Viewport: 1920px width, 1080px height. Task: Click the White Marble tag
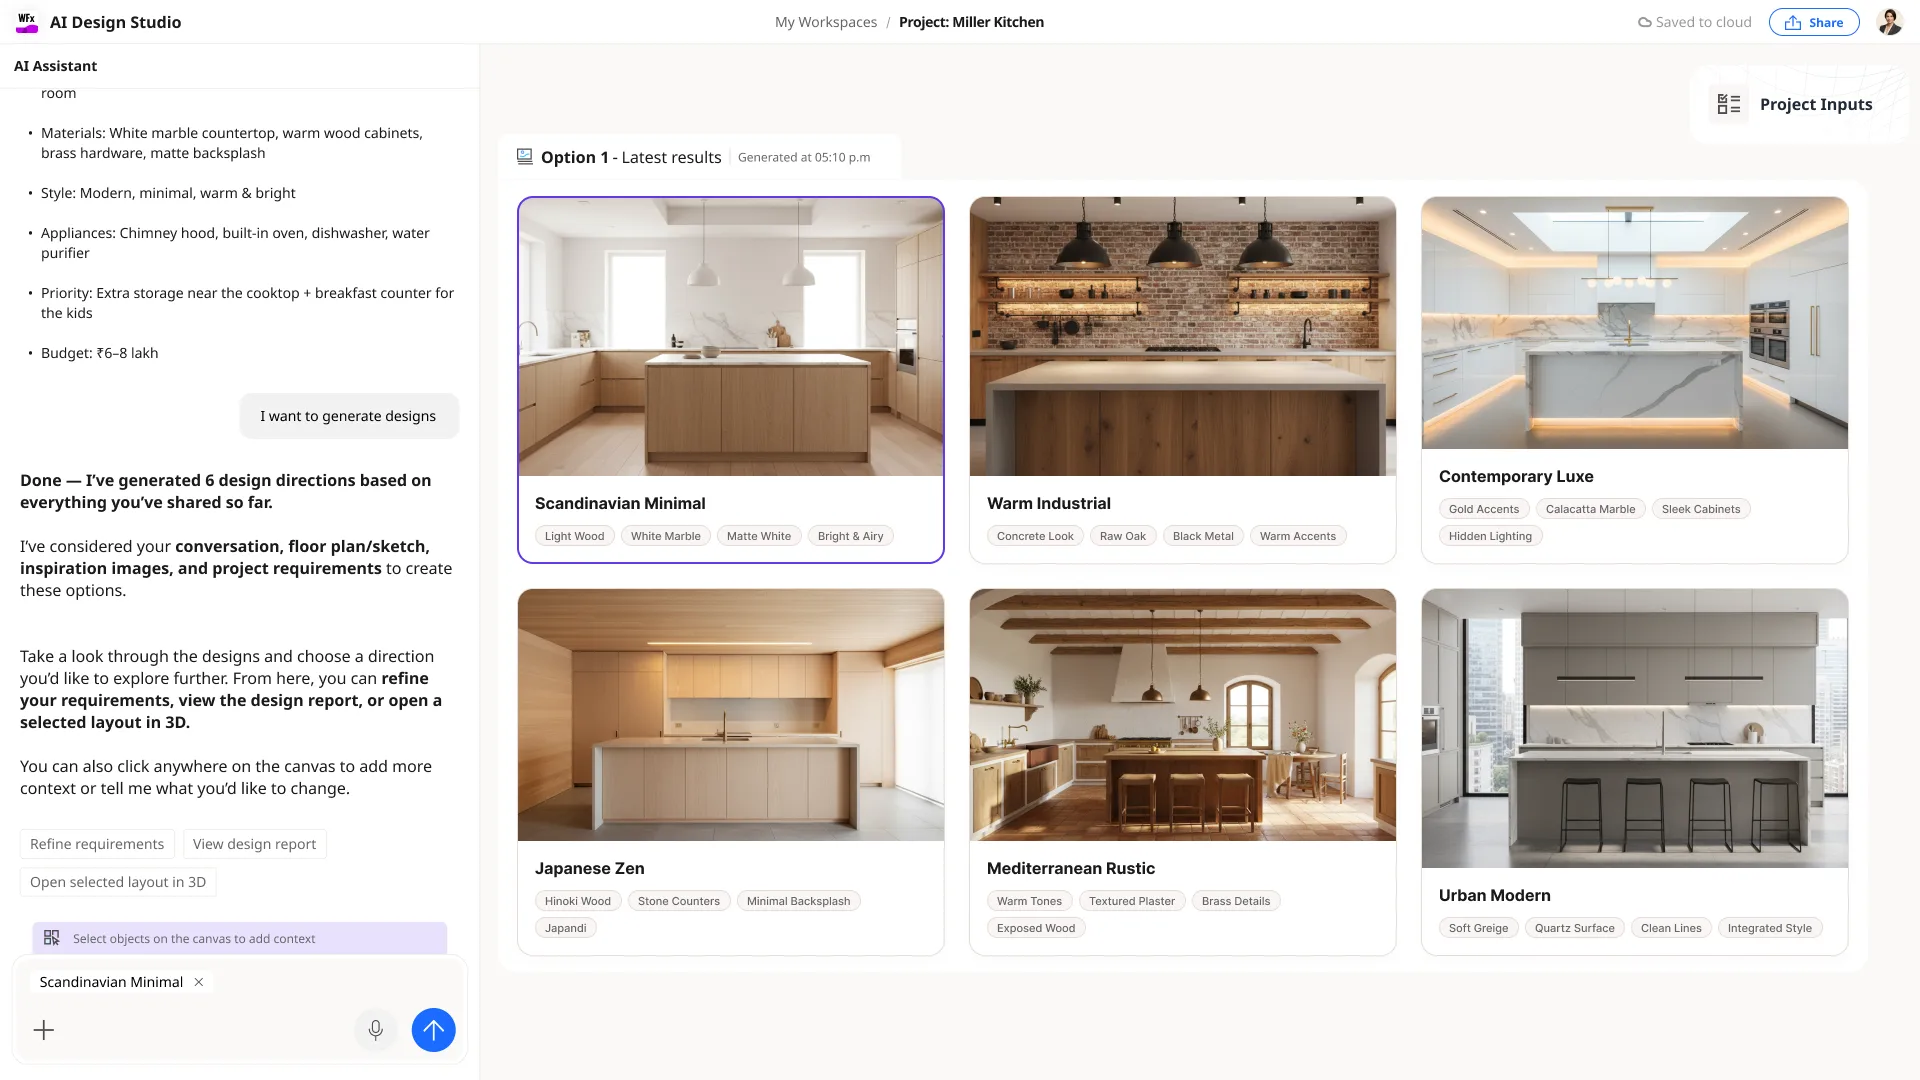(666, 536)
